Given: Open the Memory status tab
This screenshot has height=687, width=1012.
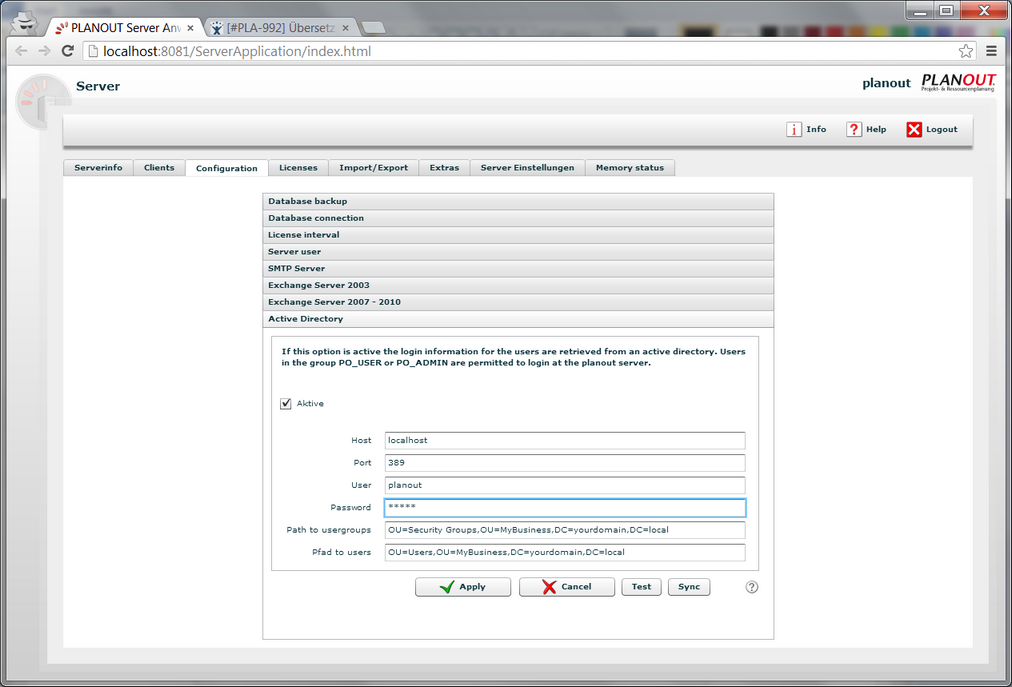Looking at the screenshot, I should tap(630, 168).
